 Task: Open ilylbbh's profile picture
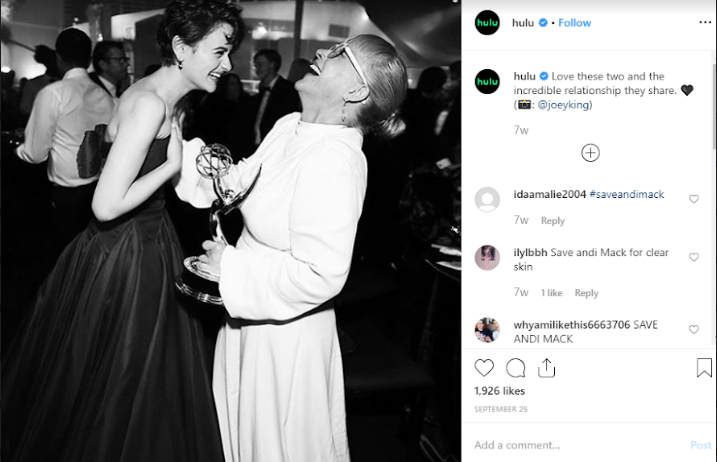click(x=487, y=257)
